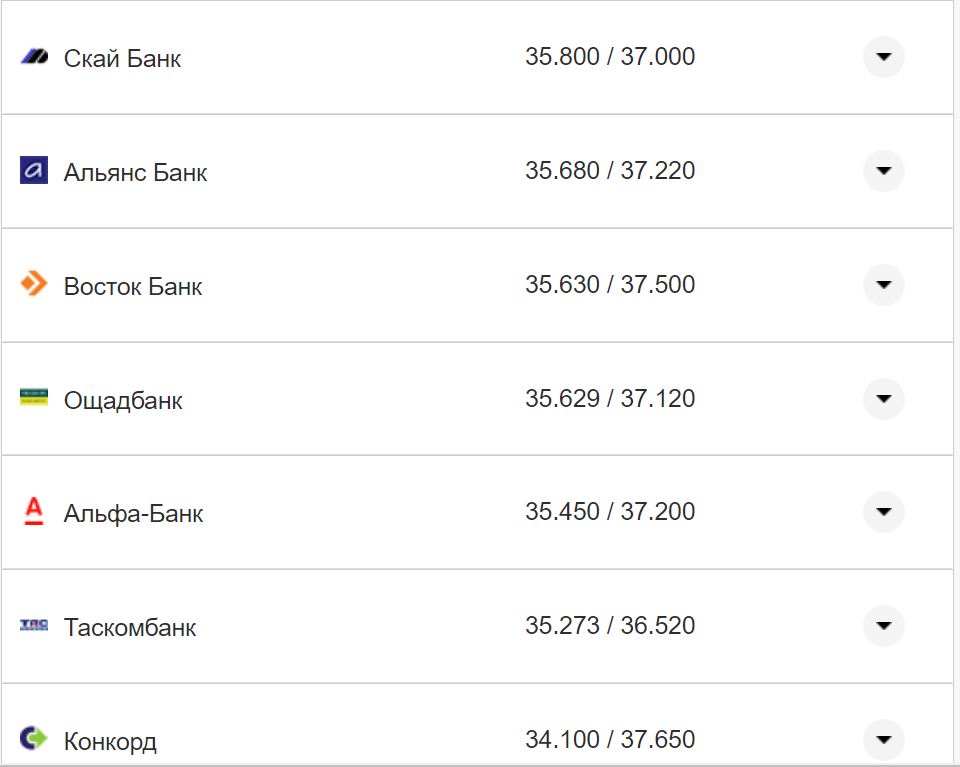
Task: Open the Ощадбанк name link
Action: pos(123,401)
